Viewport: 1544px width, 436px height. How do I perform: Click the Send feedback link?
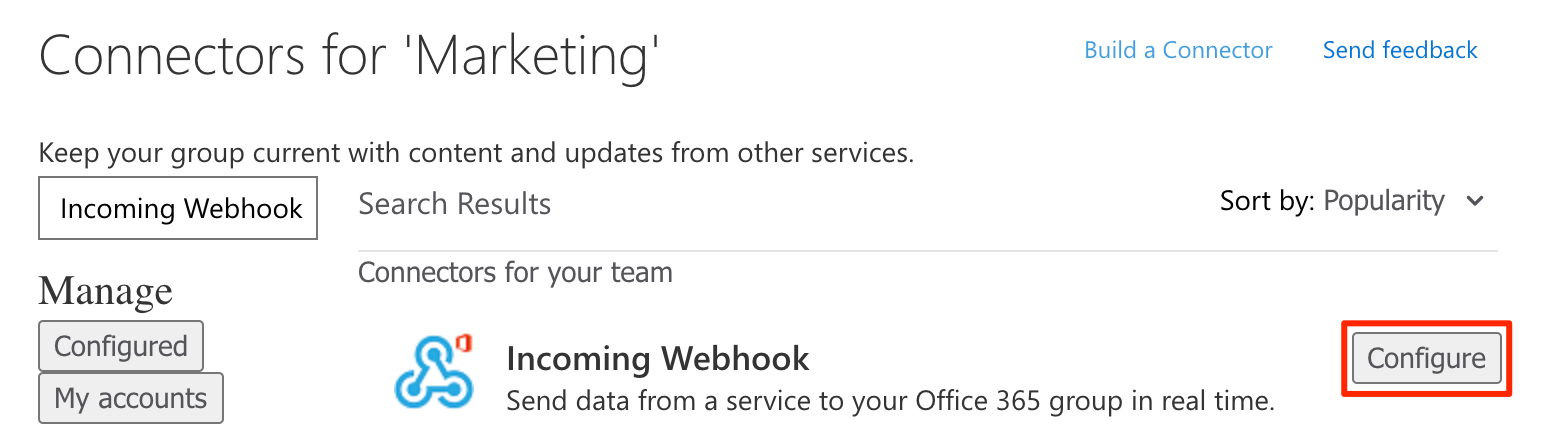[1399, 50]
